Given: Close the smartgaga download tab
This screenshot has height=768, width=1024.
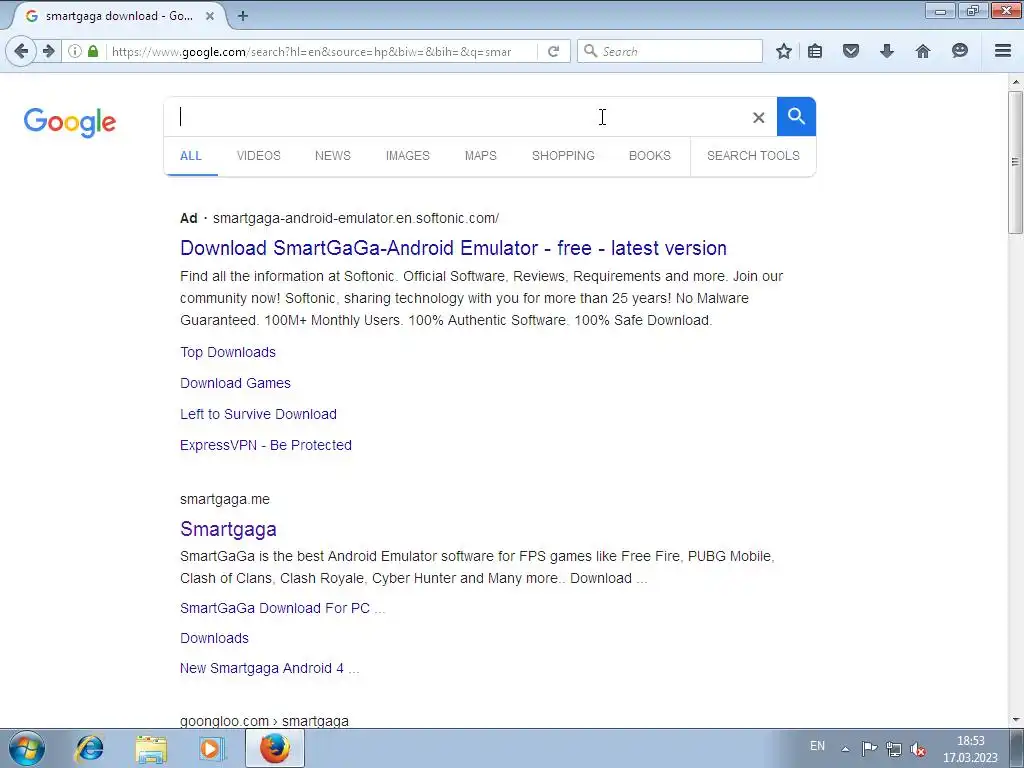Looking at the screenshot, I should [210, 16].
